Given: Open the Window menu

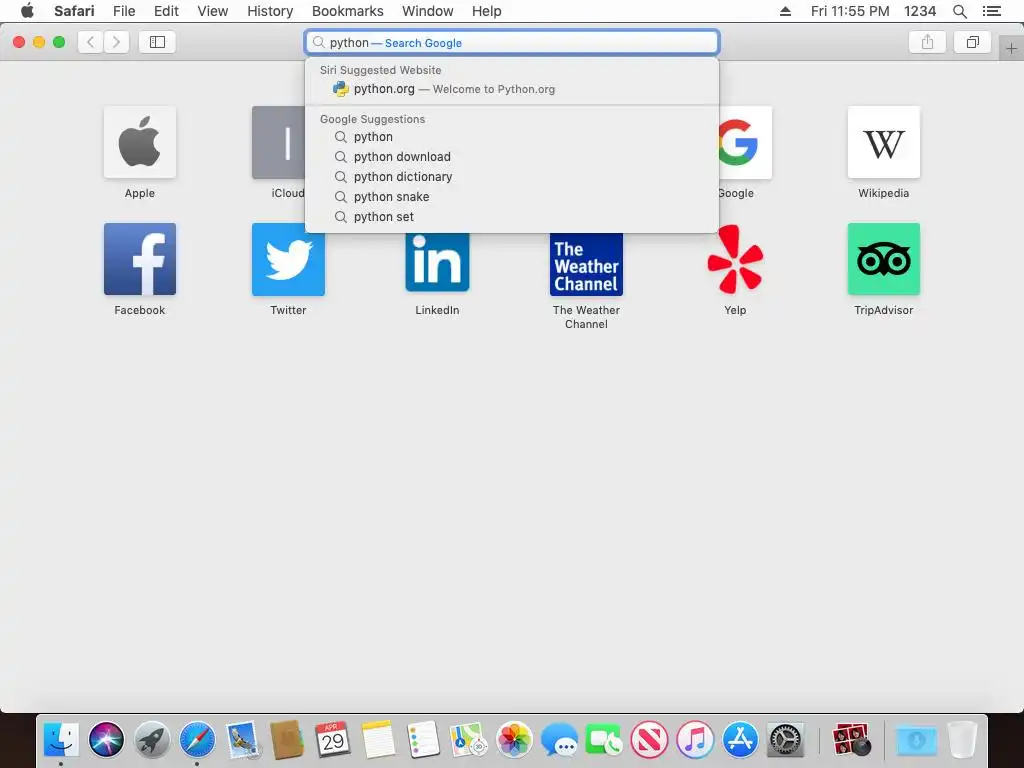Looking at the screenshot, I should coord(428,11).
